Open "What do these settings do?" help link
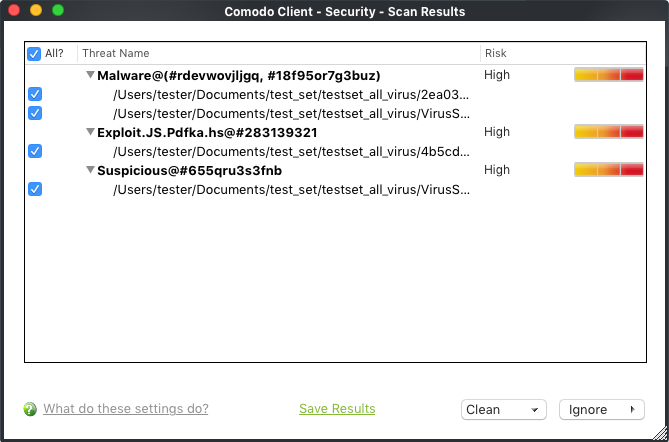The width and height of the screenshot is (669, 442). 126,409
